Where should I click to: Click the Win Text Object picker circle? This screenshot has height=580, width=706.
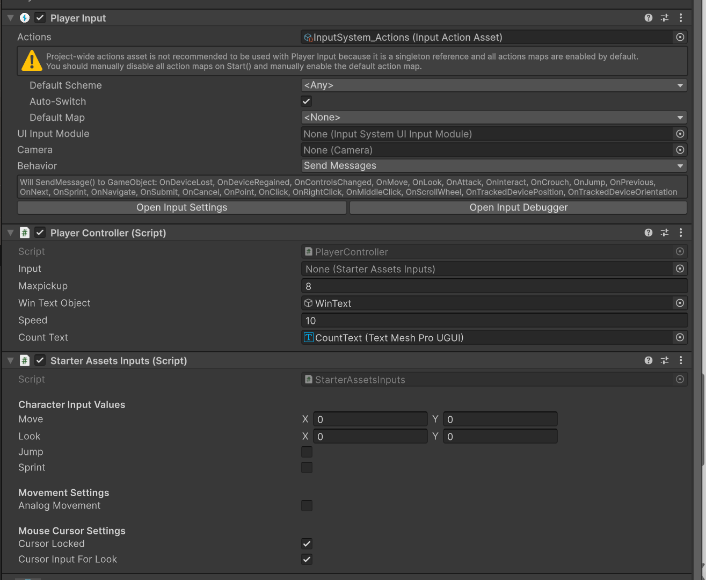pos(680,303)
